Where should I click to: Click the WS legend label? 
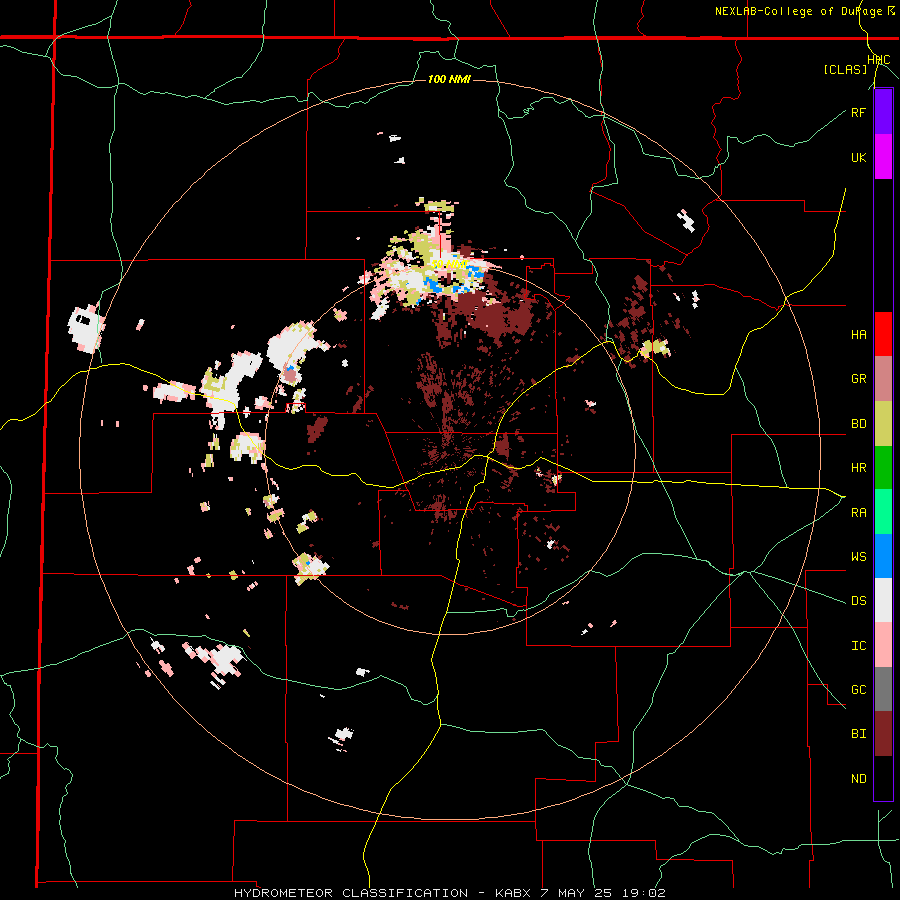858,556
